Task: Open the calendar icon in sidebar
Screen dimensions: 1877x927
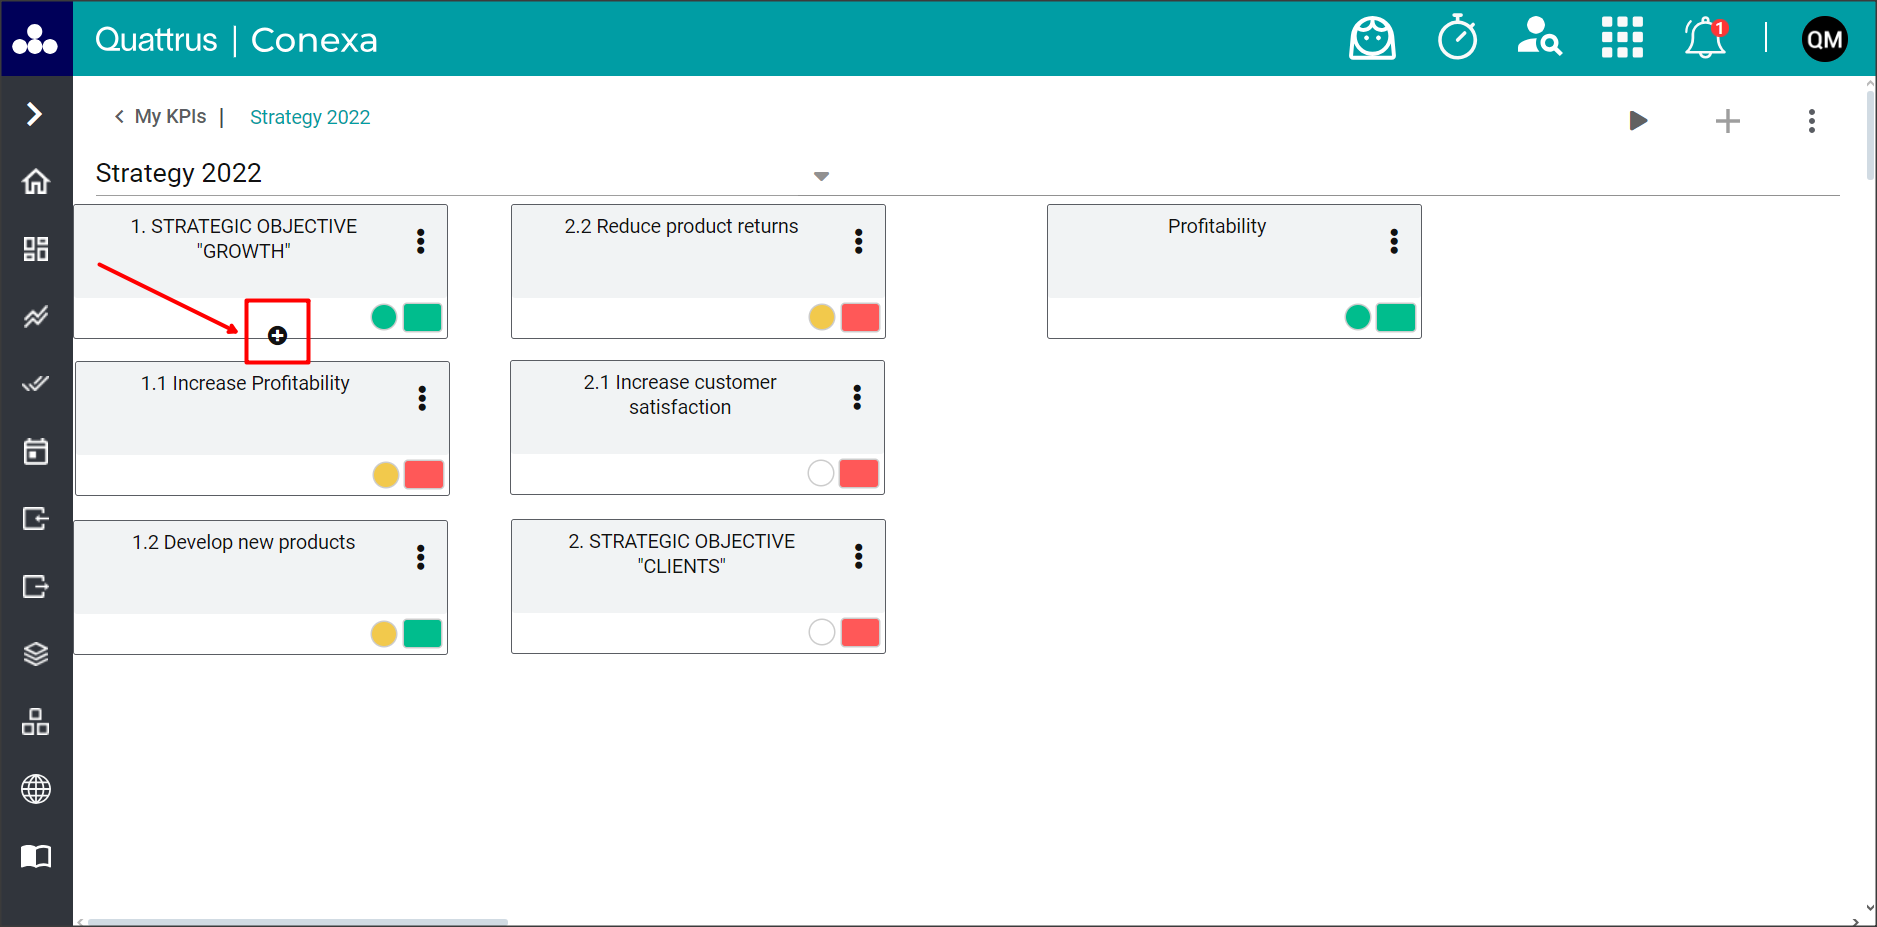Action: click(36, 452)
